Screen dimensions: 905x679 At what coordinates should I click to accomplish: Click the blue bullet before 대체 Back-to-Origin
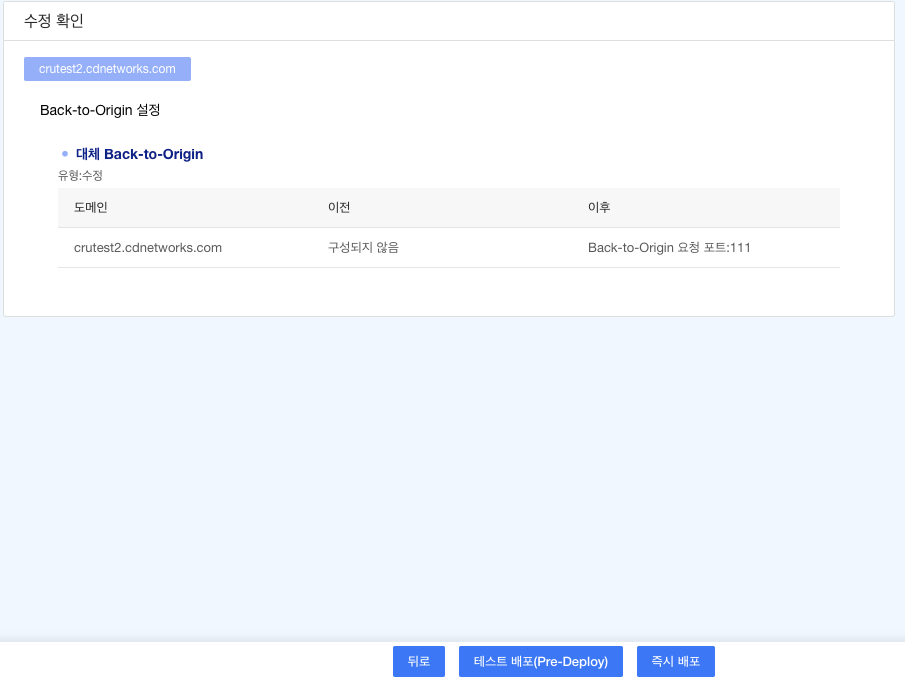pyautogui.click(x=65, y=154)
